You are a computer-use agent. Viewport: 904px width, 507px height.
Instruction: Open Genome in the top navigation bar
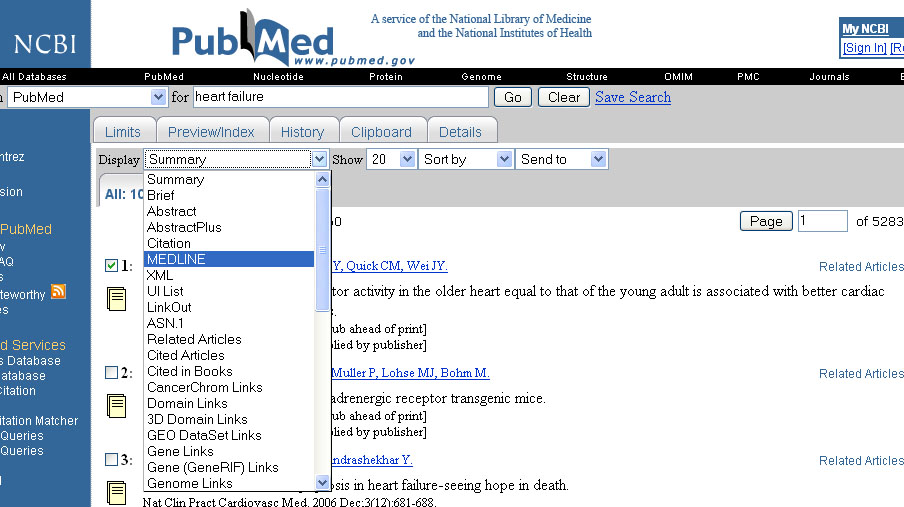481,77
